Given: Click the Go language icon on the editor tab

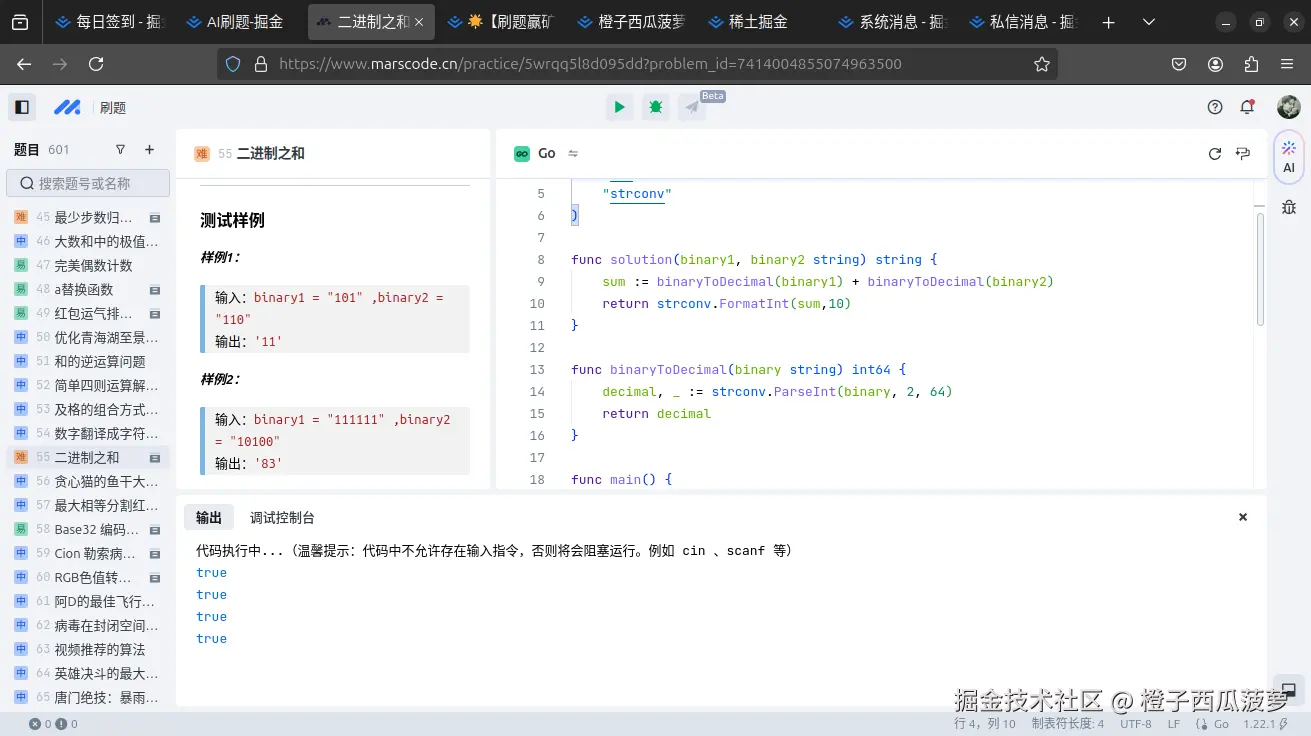Looking at the screenshot, I should 521,153.
